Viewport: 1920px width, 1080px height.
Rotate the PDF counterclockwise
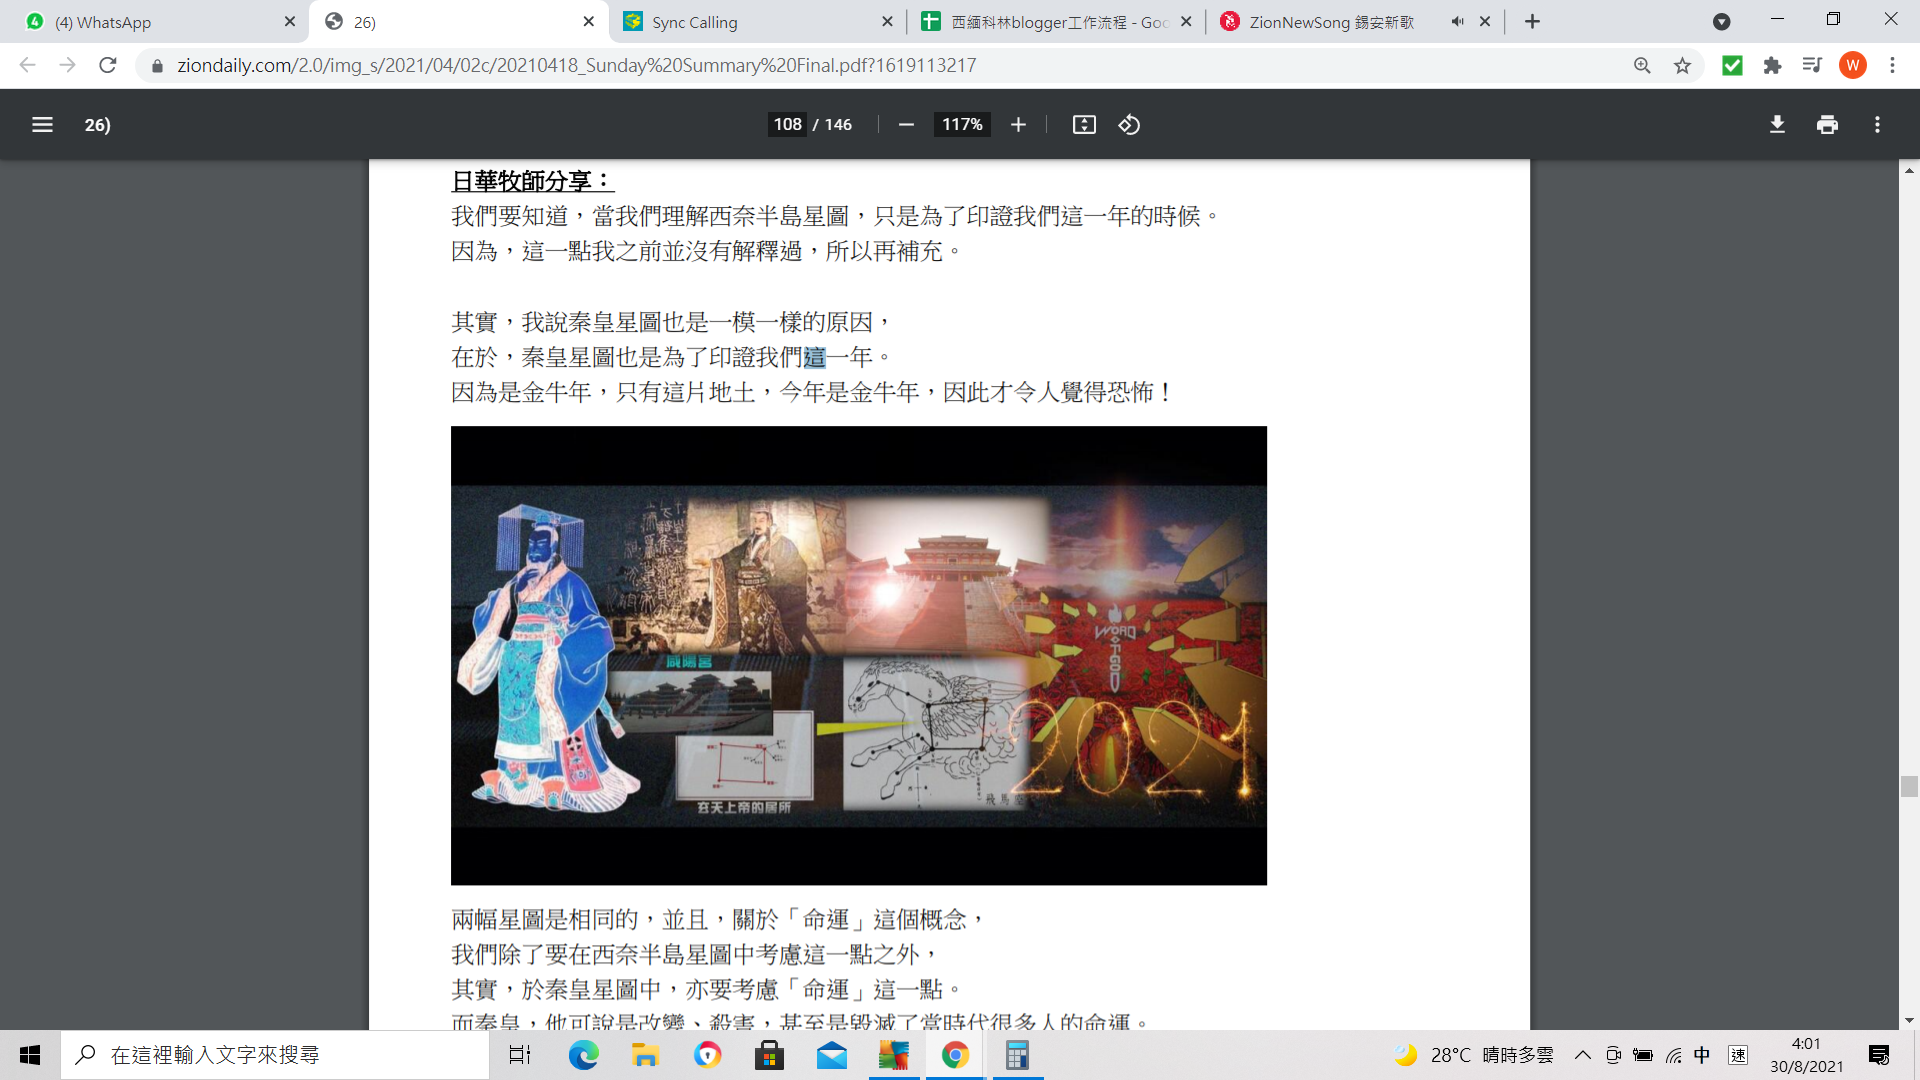coord(1129,125)
